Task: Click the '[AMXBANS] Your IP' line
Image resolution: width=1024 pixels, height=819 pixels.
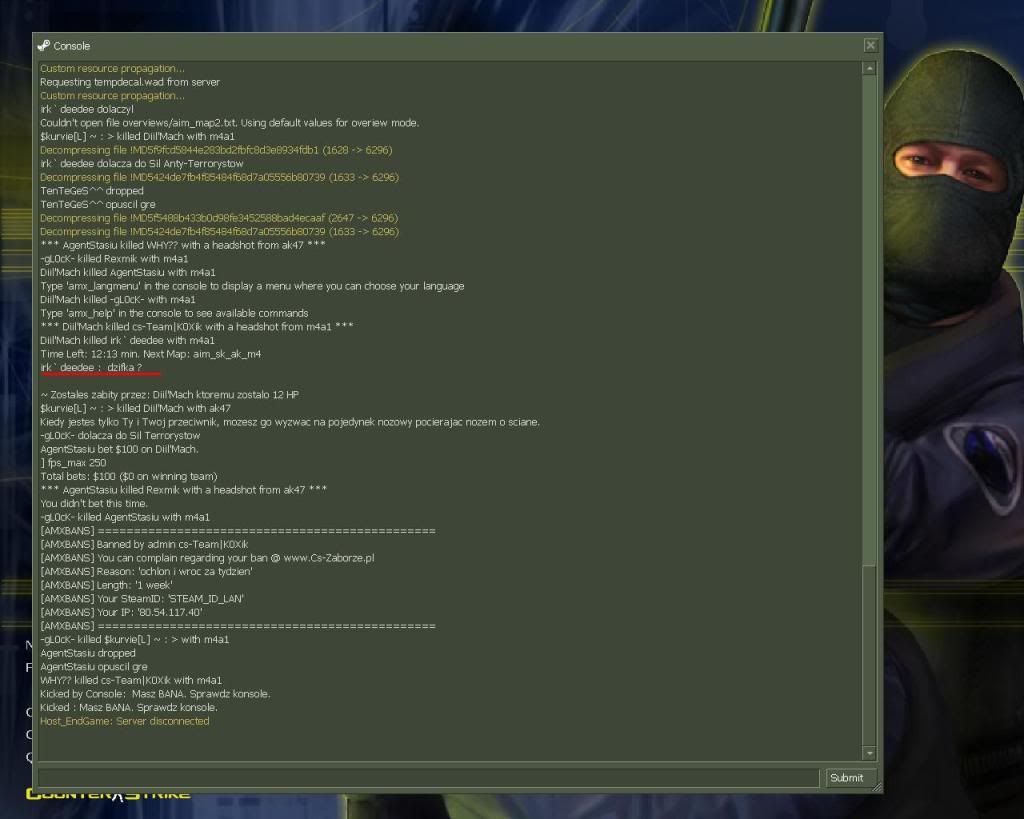Action: click(x=121, y=612)
